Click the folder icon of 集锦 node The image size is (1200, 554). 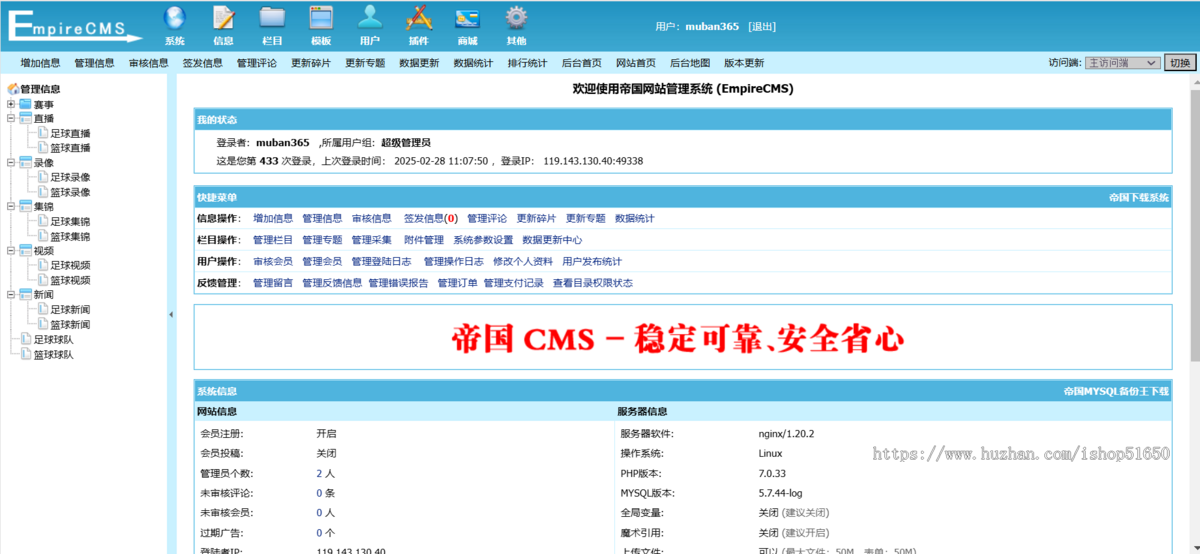[25, 206]
